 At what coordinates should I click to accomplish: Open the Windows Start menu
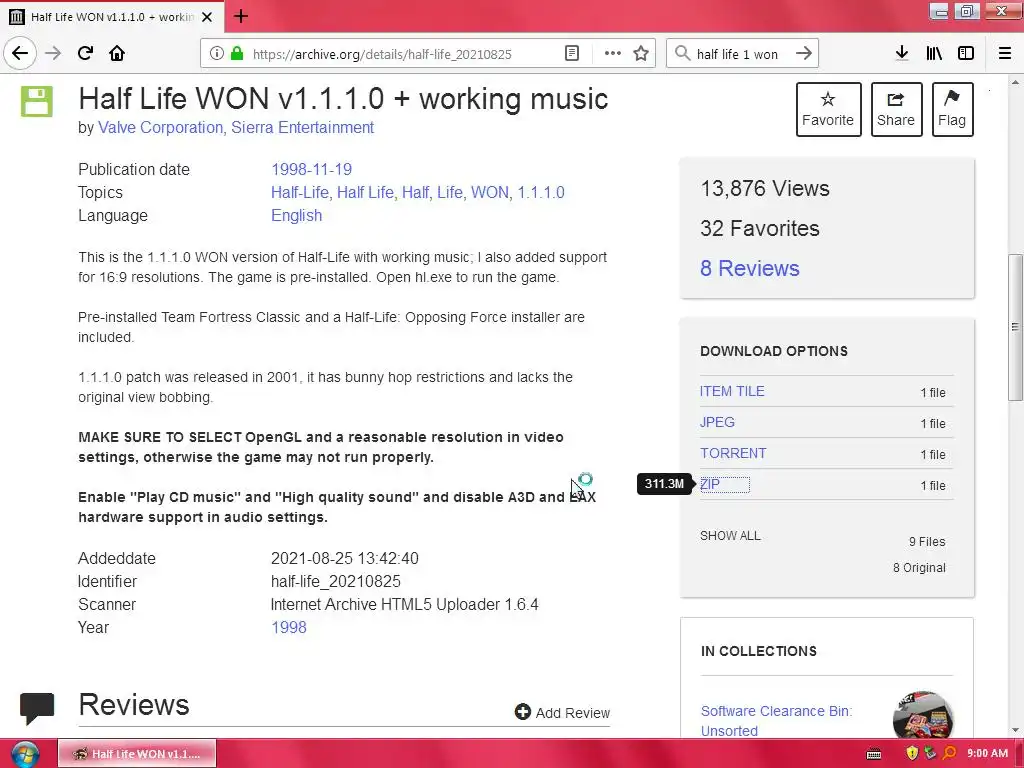[25, 754]
